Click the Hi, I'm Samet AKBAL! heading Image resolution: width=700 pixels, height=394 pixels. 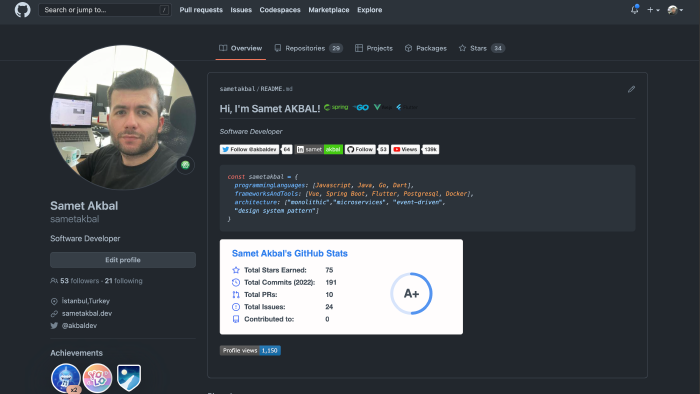coord(270,109)
